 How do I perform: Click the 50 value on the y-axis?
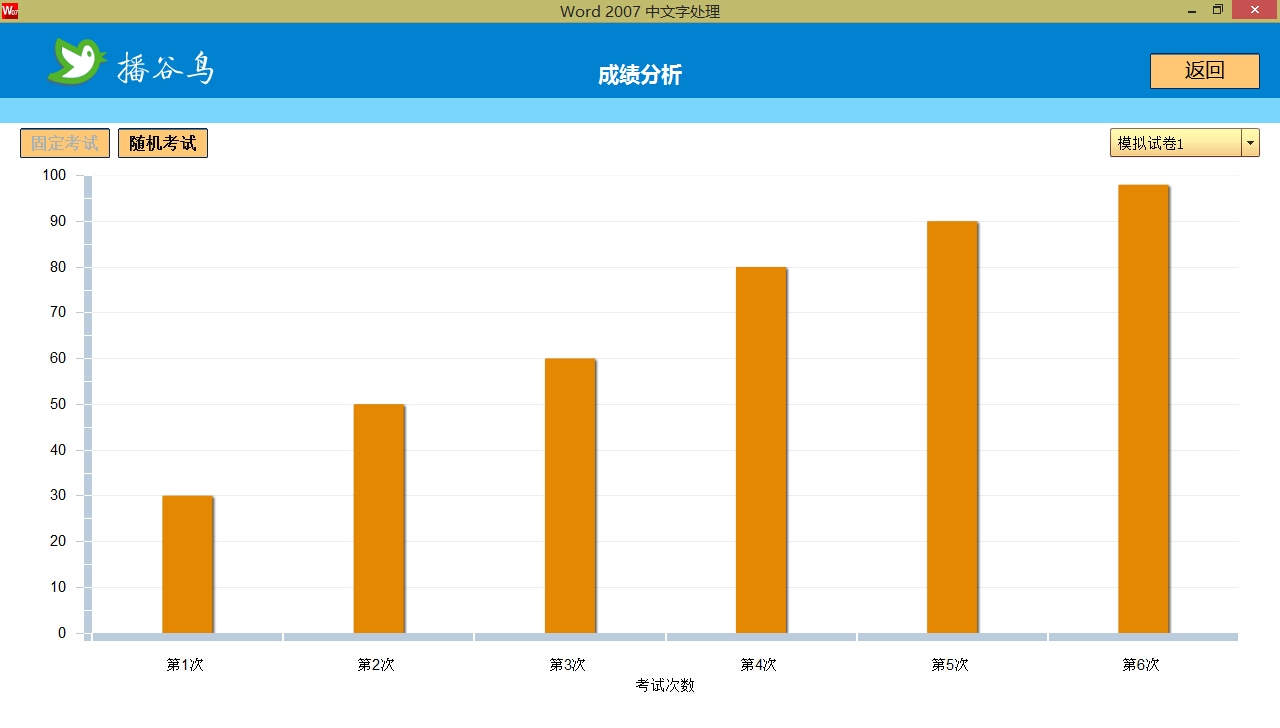[57, 404]
